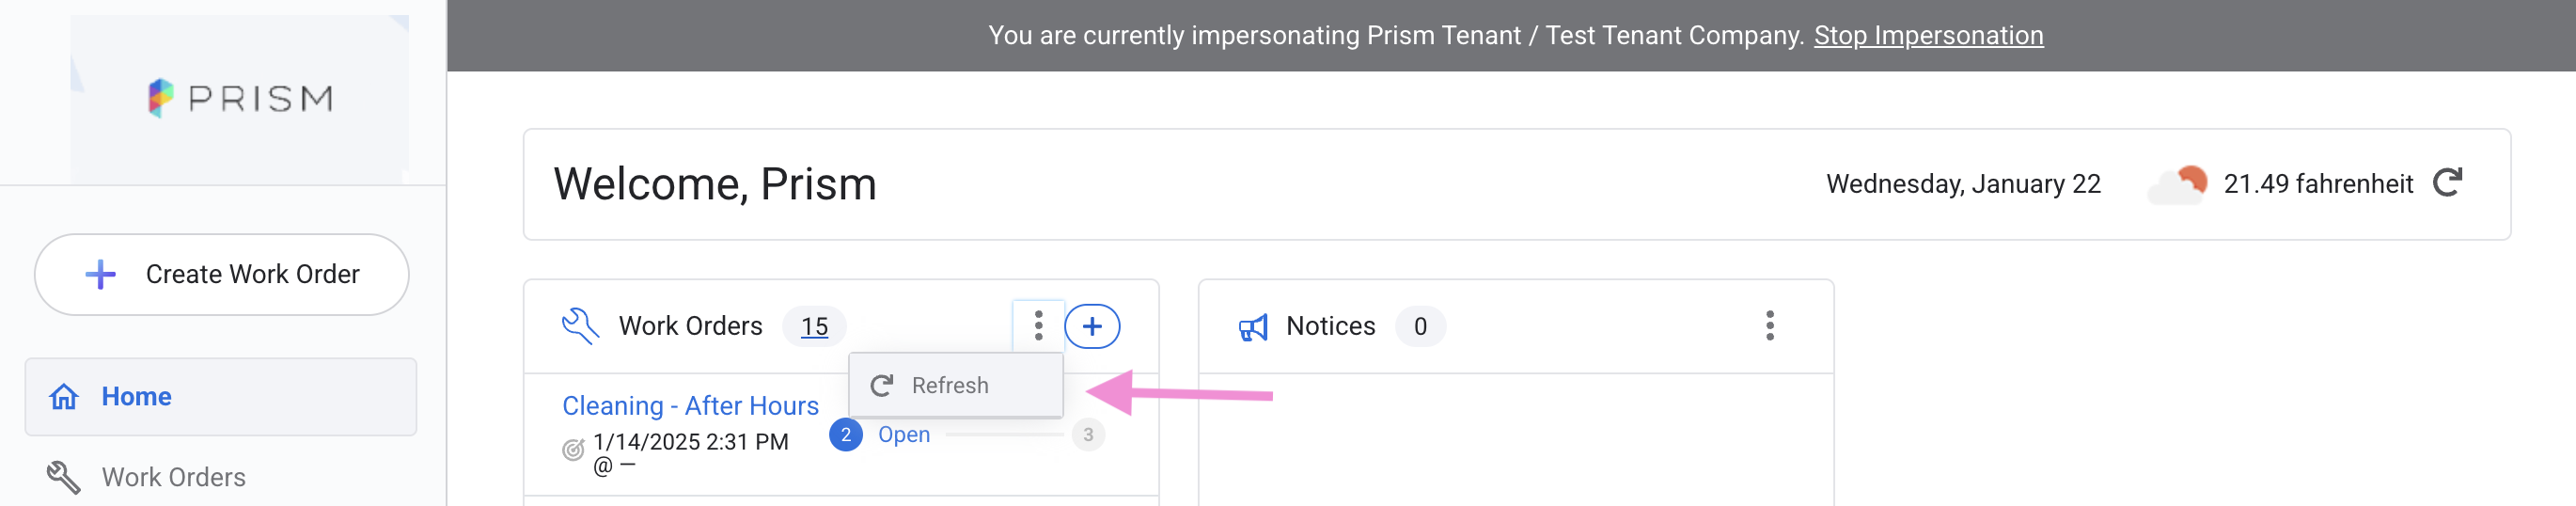
Task: Open Cleaning - After Hours work order
Action: coord(690,405)
